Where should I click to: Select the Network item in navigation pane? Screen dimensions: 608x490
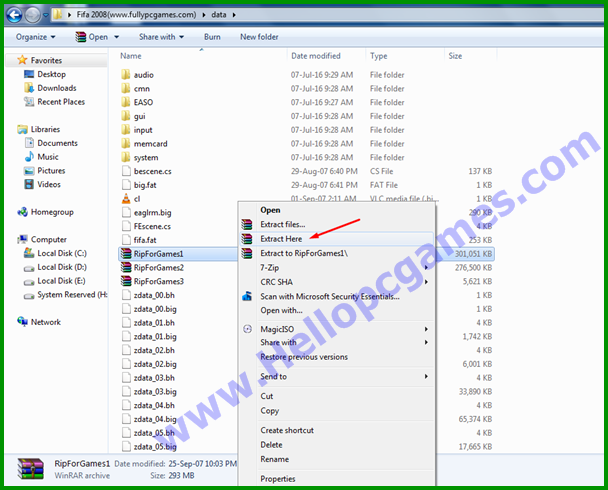tap(46, 322)
